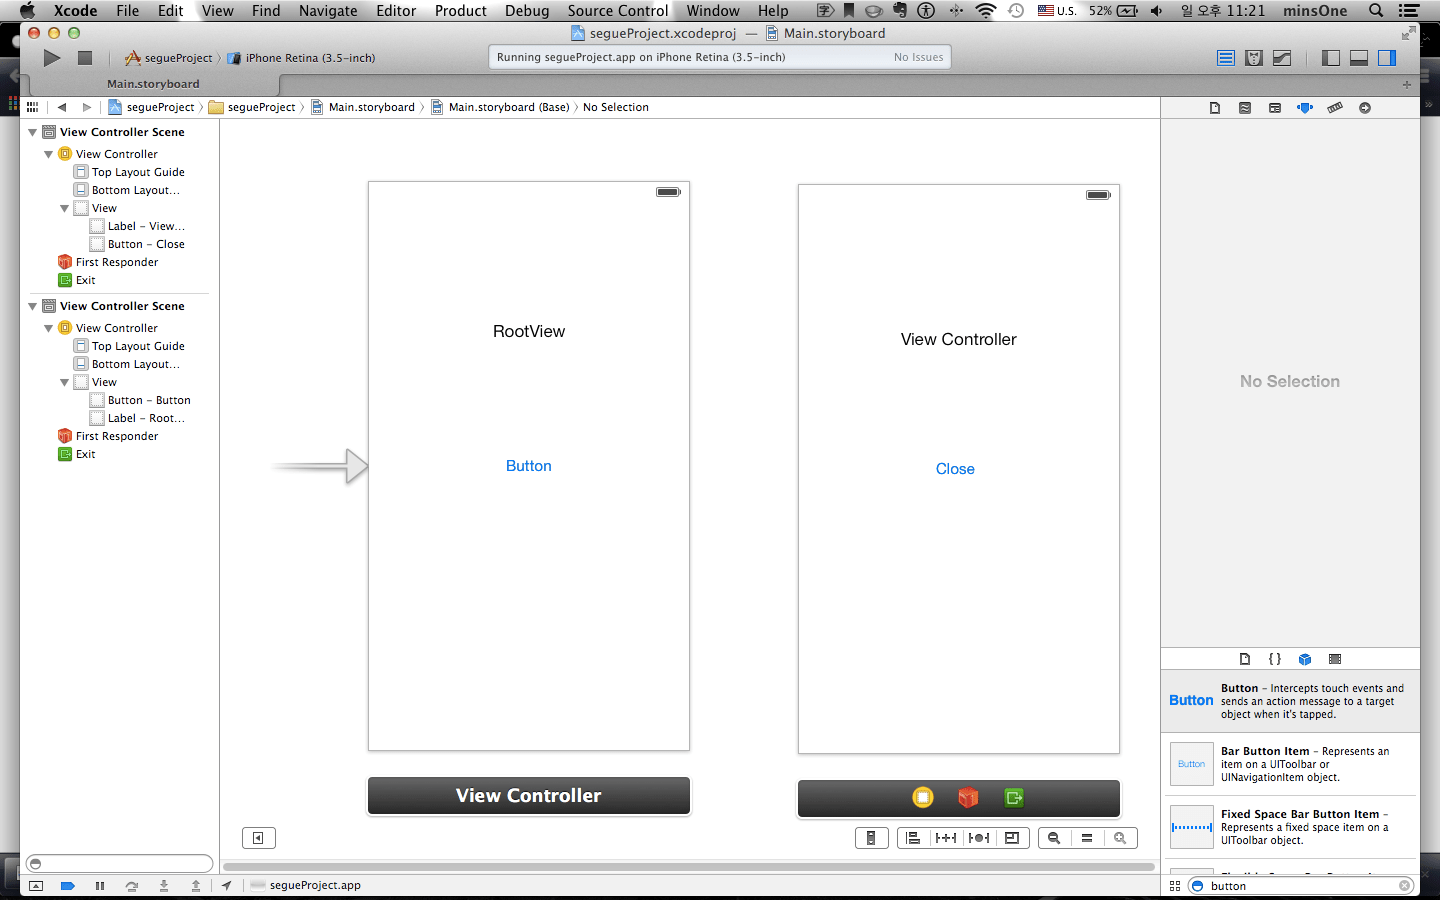This screenshot has width=1440, height=900.
Task: Select the Main.storyboard tab
Action: pyautogui.click(x=153, y=84)
